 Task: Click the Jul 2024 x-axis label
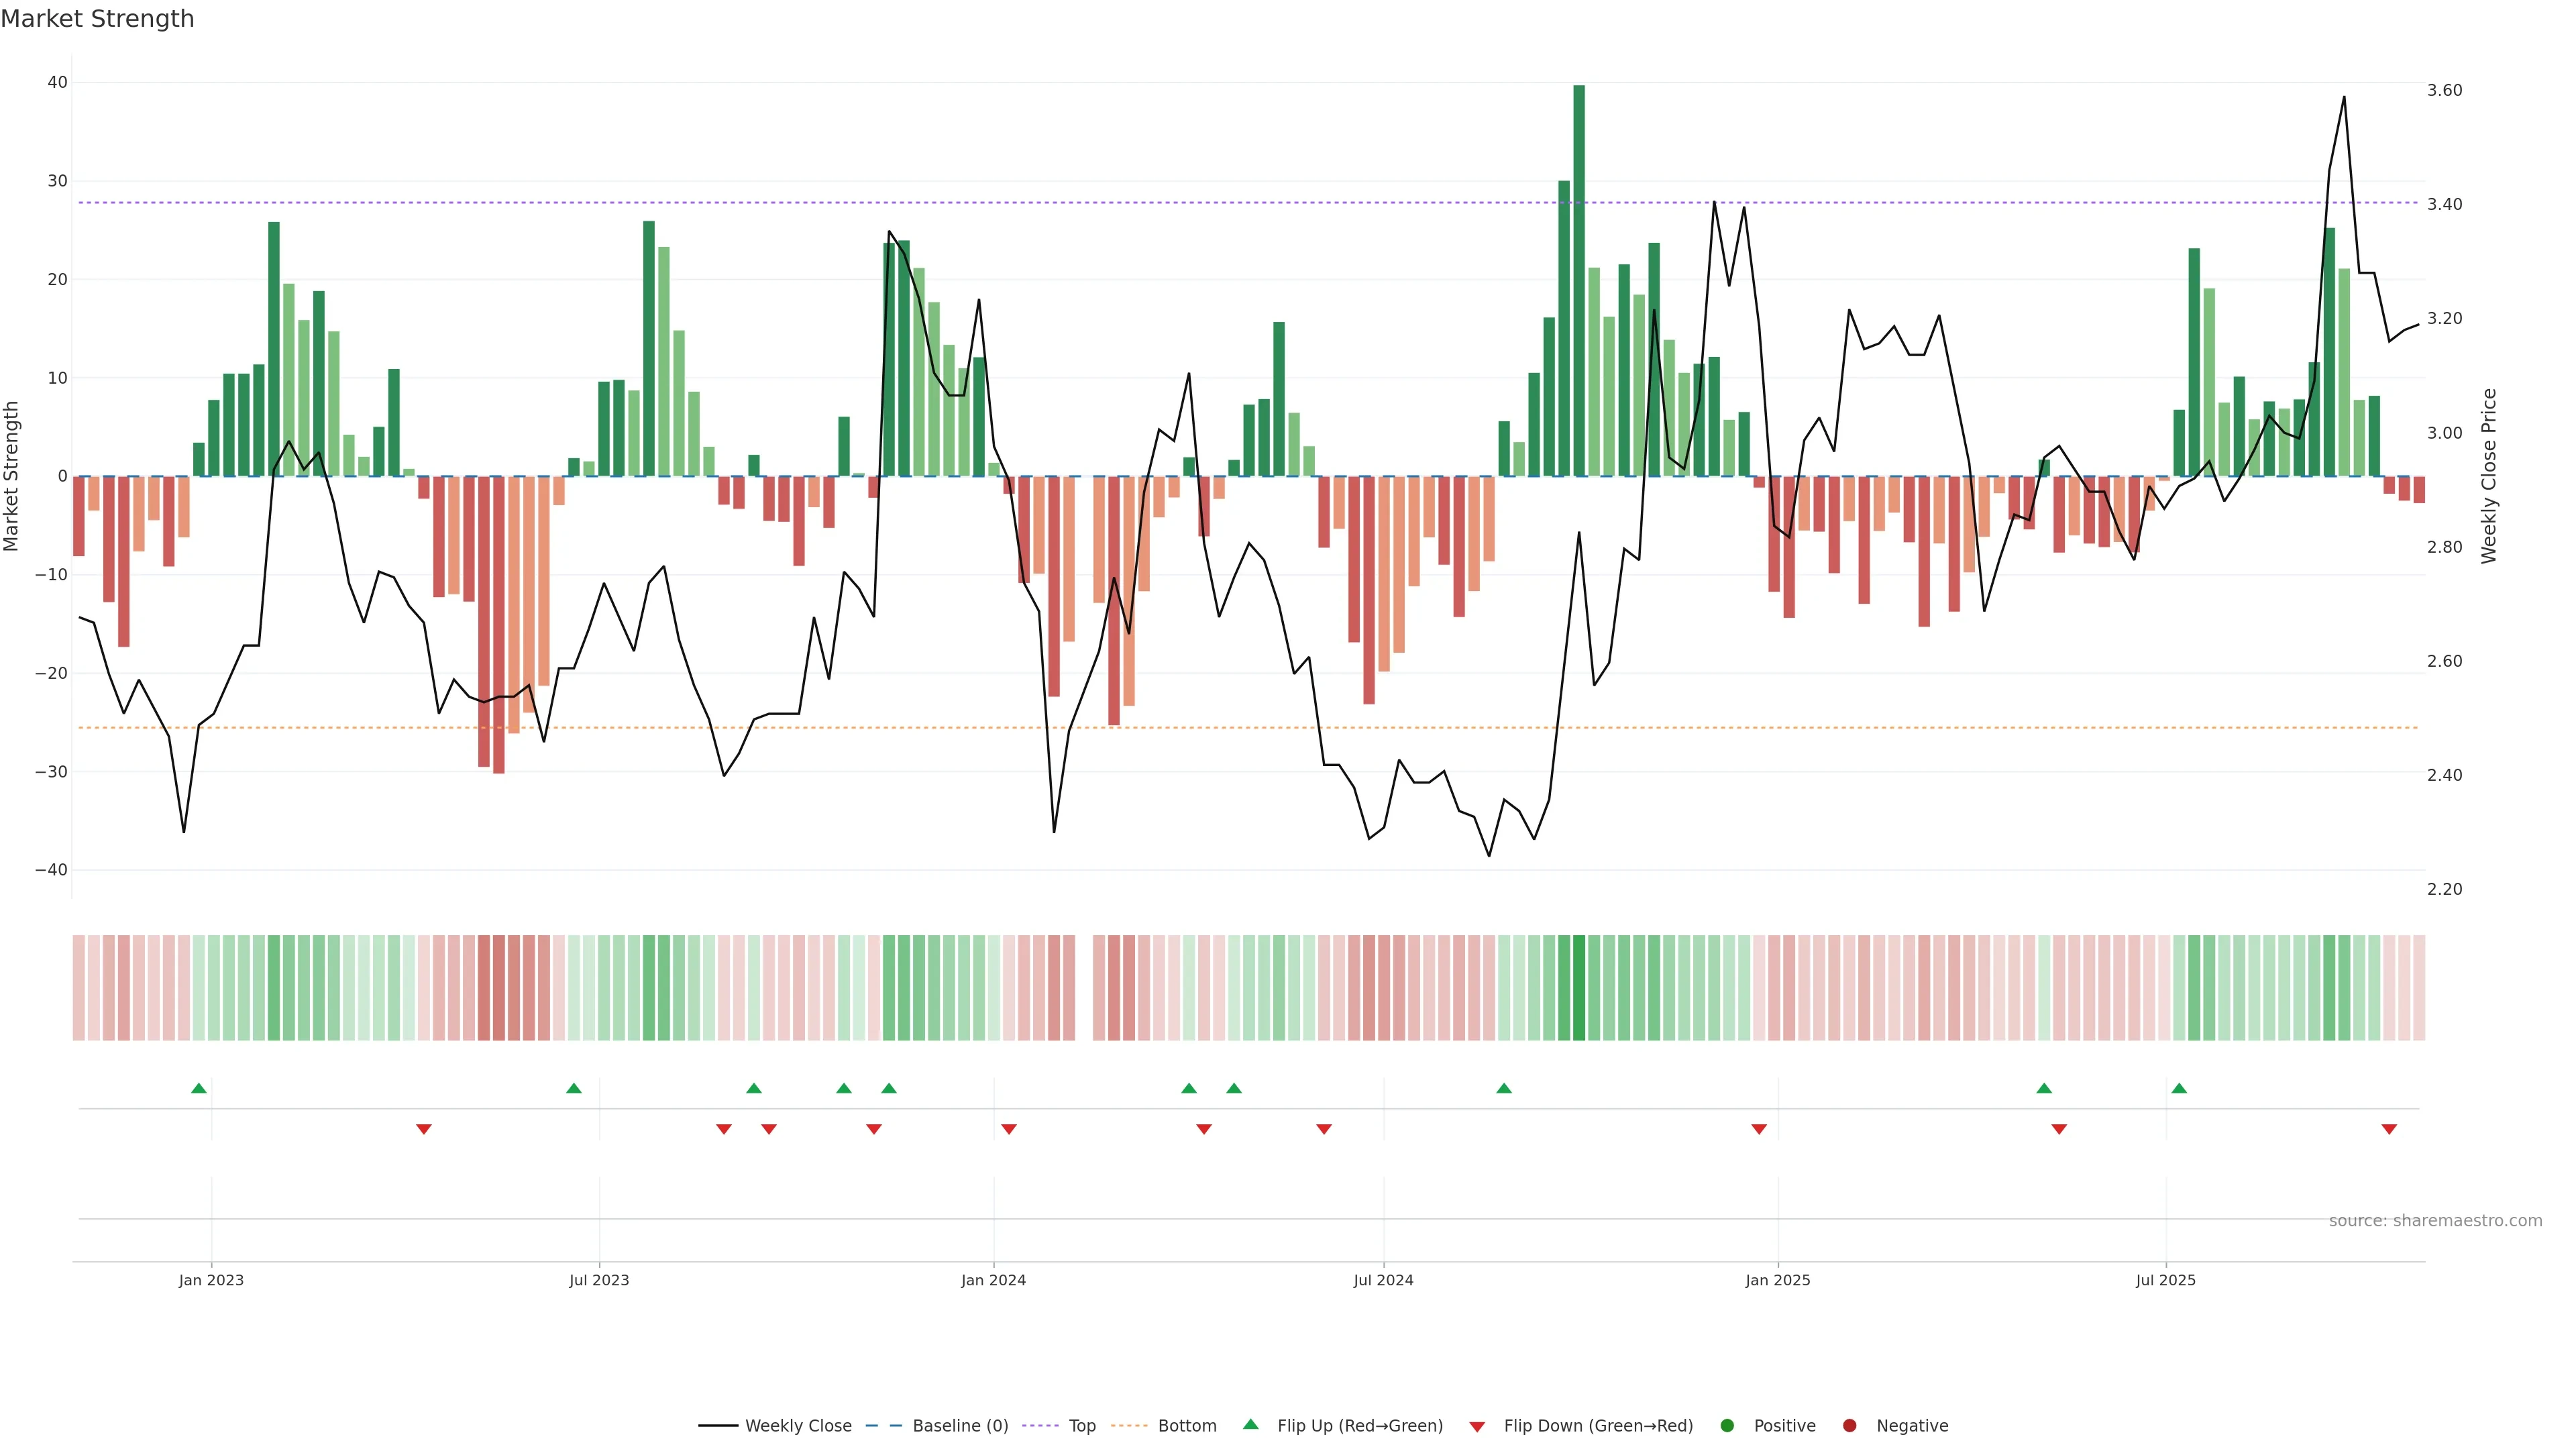[x=1383, y=1280]
